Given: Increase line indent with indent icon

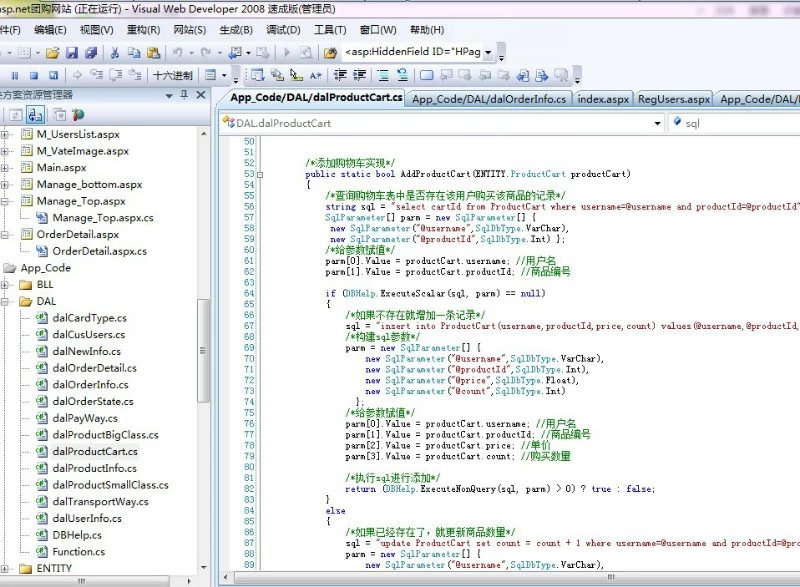Looking at the screenshot, I should (x=360, y=75).
